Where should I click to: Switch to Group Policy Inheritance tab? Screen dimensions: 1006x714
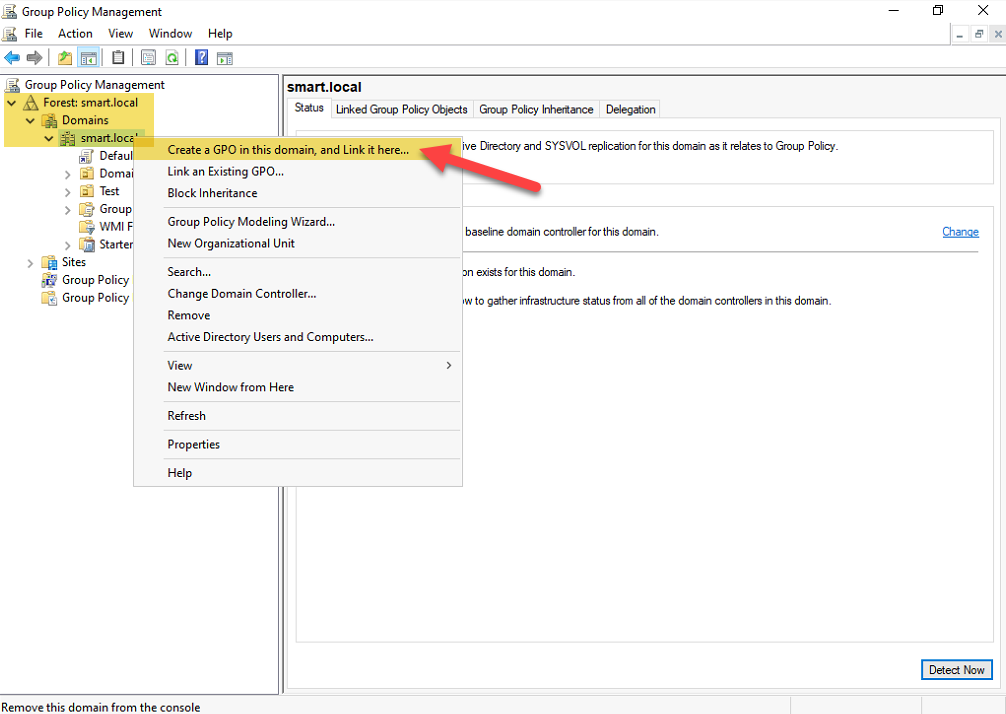click(536, 109)
